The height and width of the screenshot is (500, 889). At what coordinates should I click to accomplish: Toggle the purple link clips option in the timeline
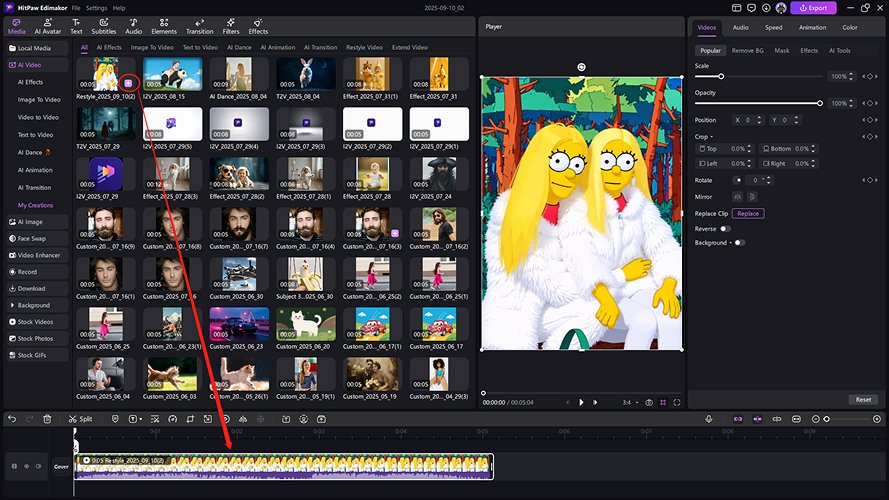click(x=738, y=419)
